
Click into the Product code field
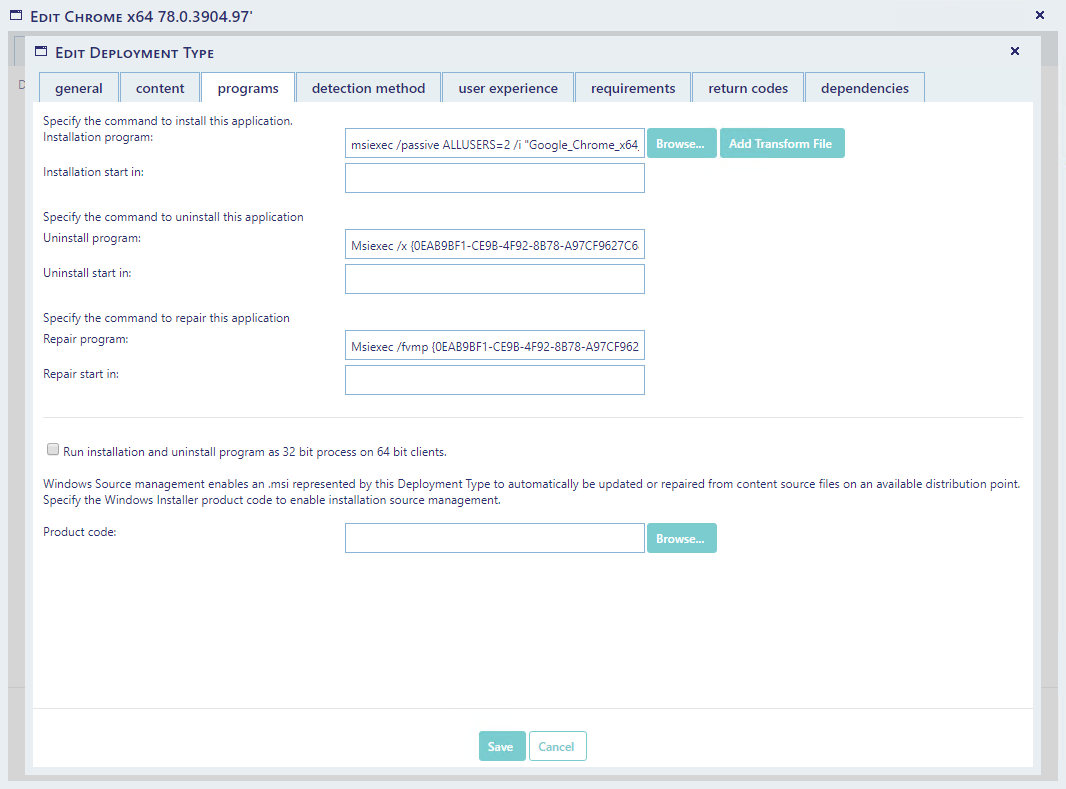(x=494, y=539)
